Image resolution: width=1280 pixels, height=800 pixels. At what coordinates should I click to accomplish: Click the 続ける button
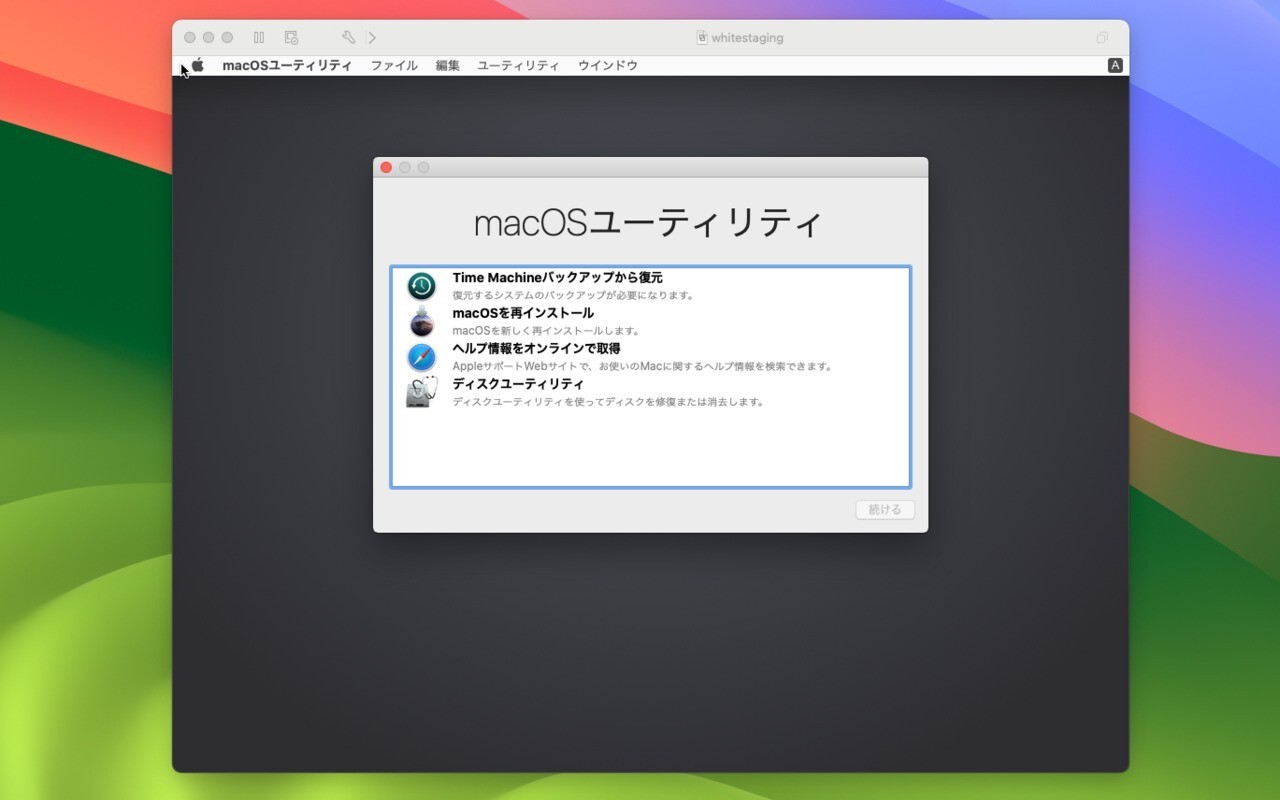tap(884, 510)
